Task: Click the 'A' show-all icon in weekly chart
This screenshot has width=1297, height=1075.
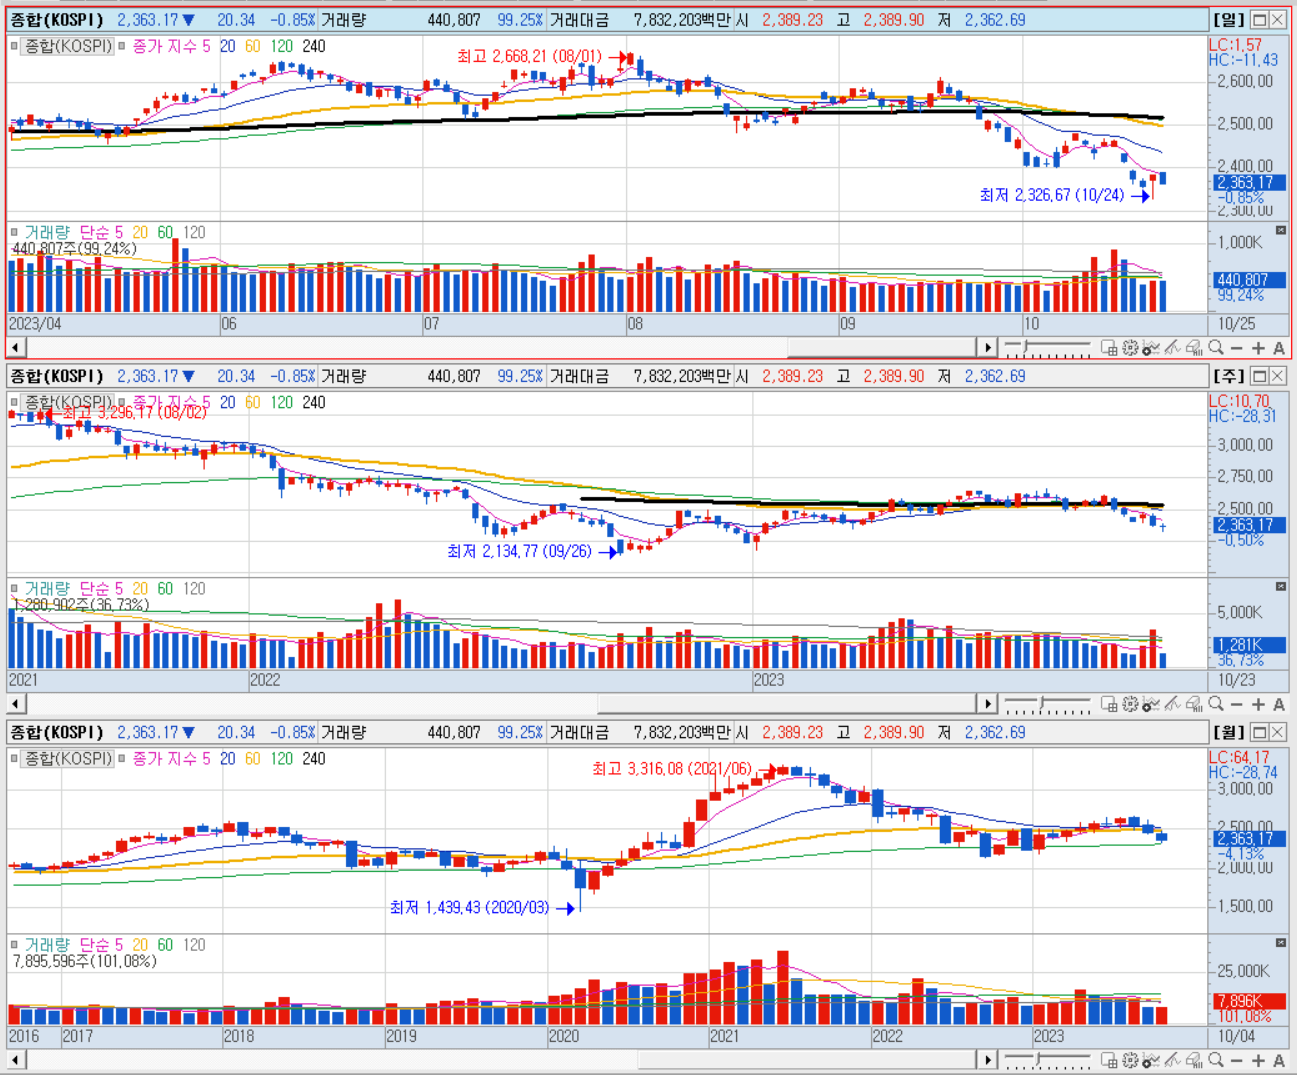Action: tap(1279, 704)
